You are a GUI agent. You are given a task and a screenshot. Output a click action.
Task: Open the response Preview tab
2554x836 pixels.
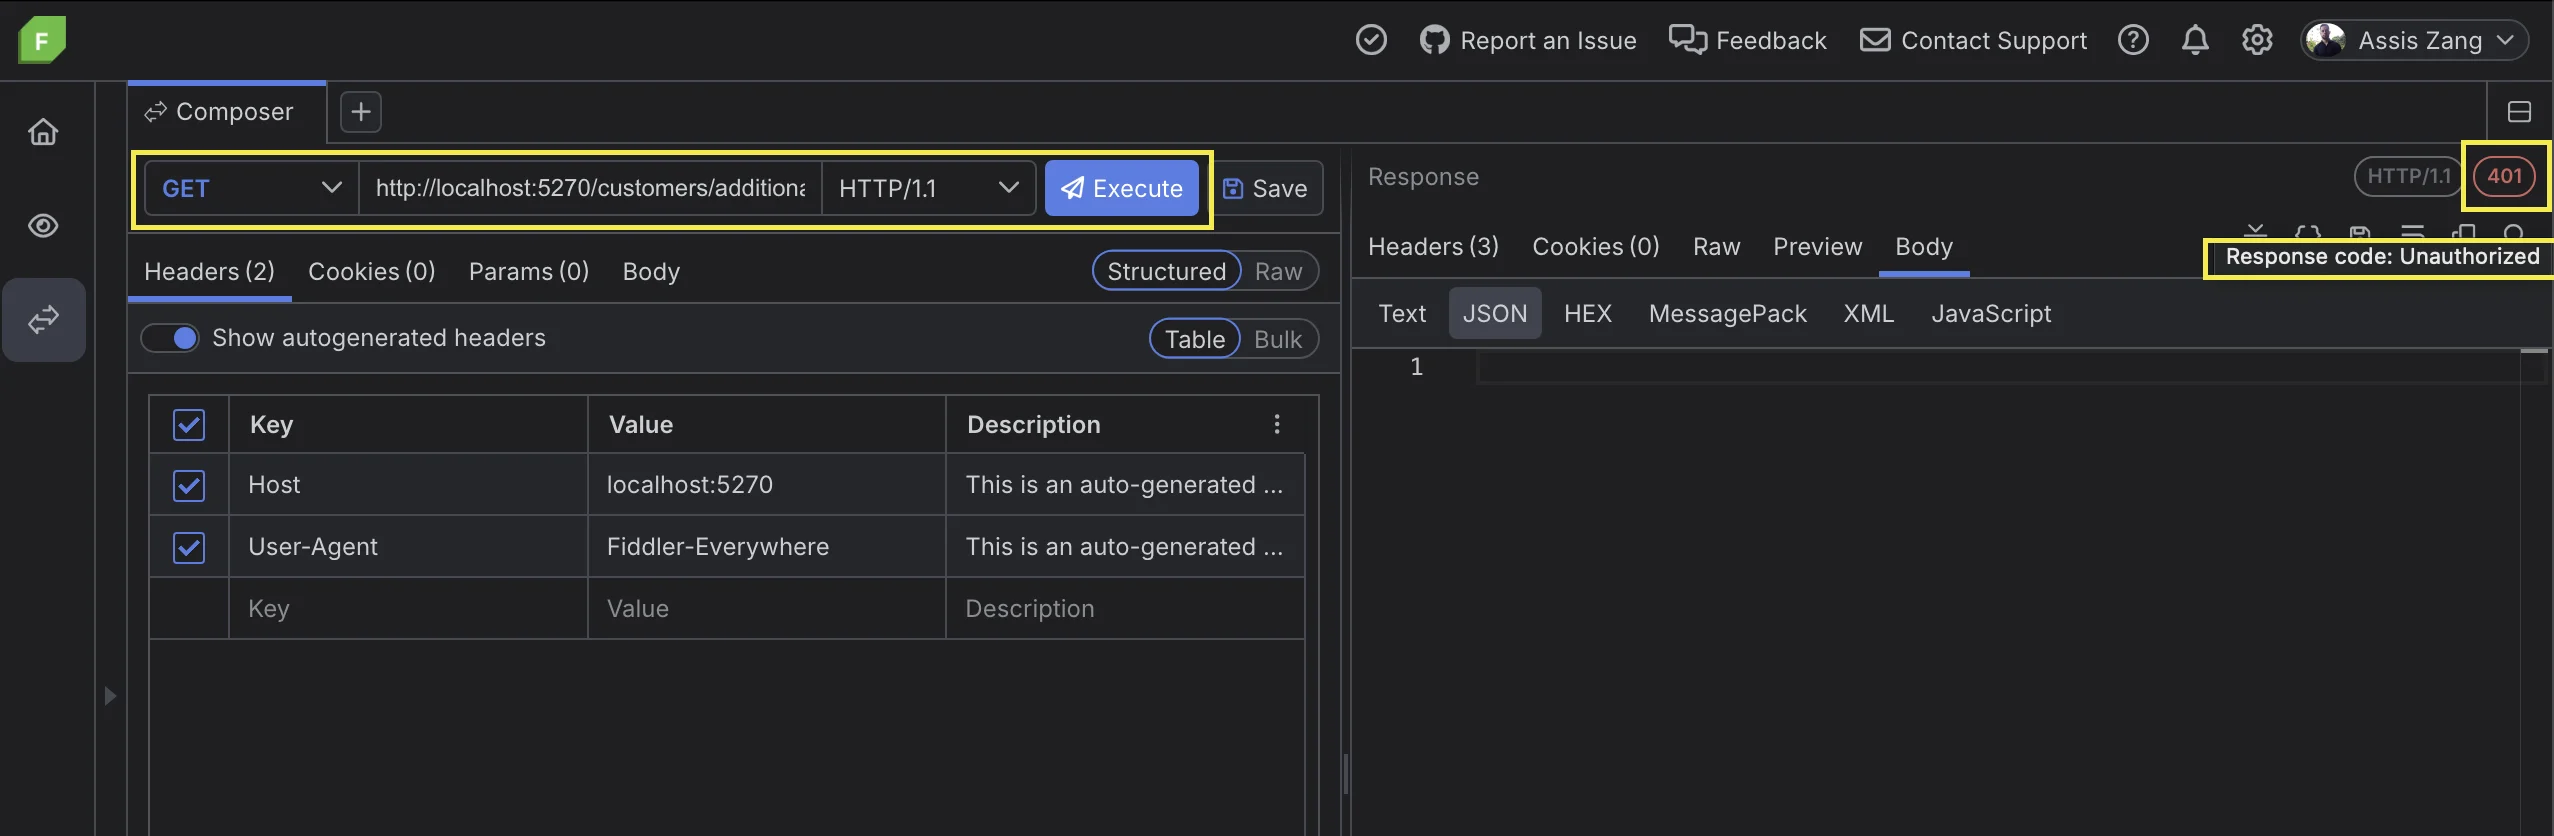[1817, 246]
